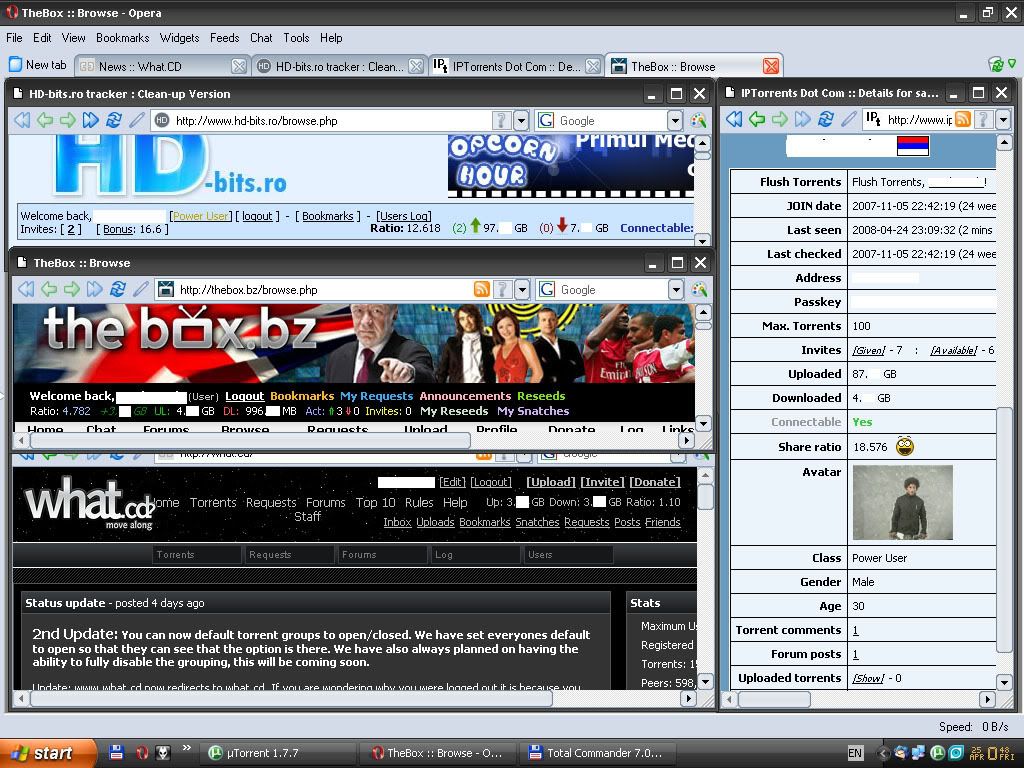Viewport: 1024px width, 768px height.
Task: Click the question-mark icon in TheBox address bar
Action: [502, 289]
